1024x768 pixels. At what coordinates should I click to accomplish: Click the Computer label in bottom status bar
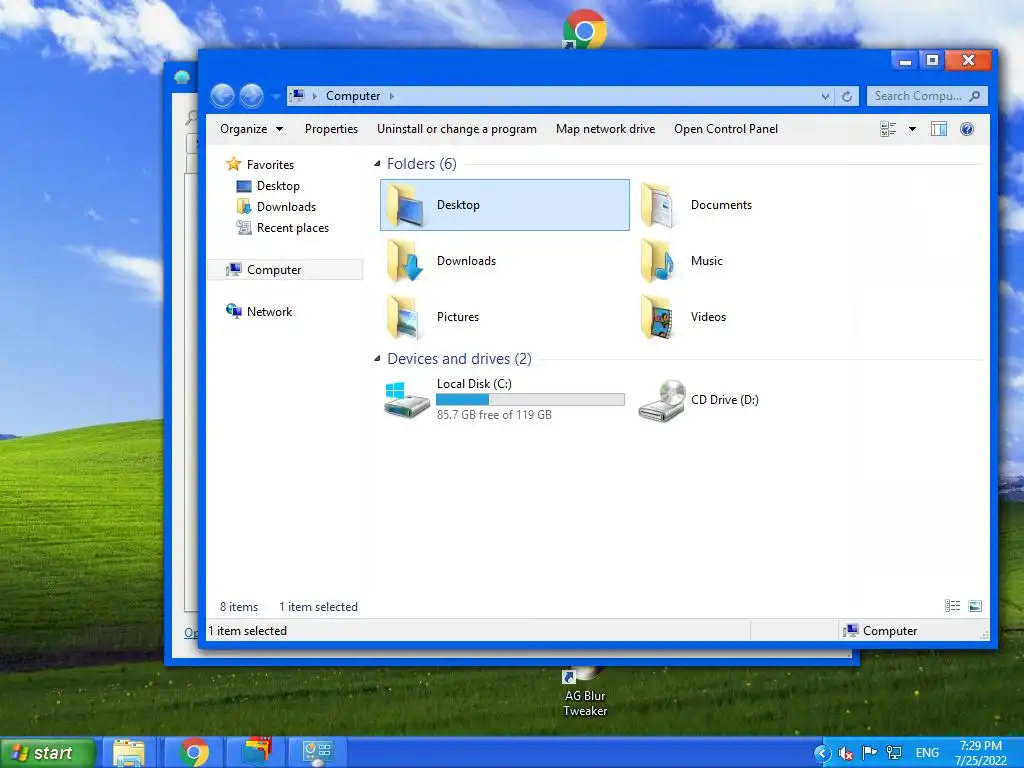coord(889,631)
